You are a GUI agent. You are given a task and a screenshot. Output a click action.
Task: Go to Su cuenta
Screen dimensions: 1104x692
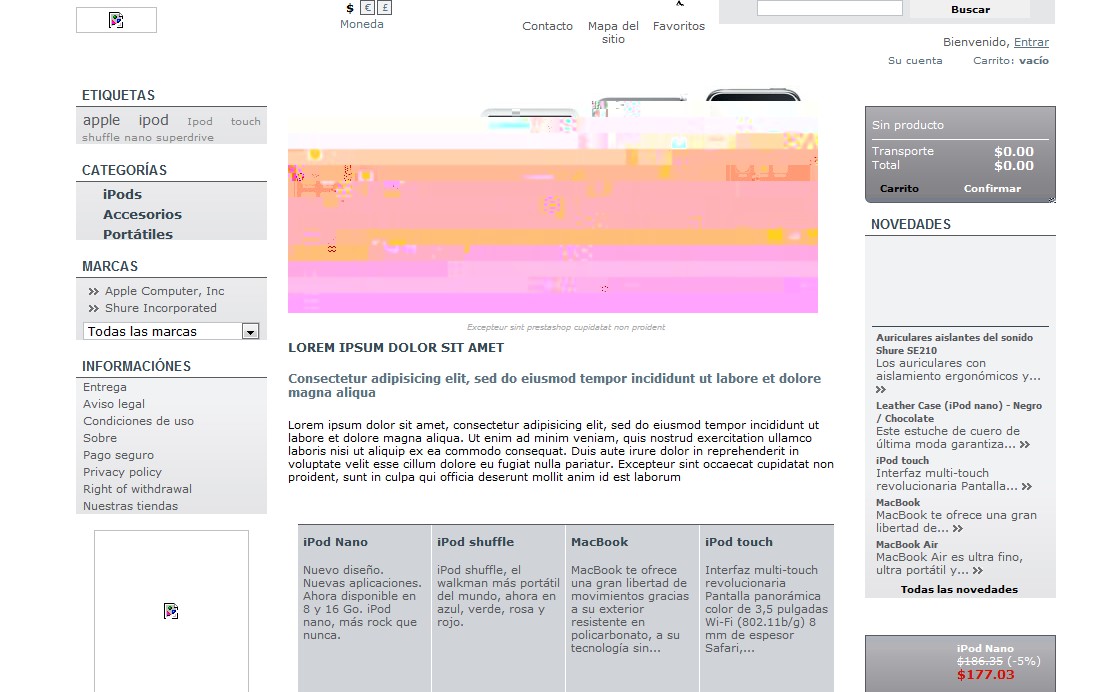[x=915, y=61]
